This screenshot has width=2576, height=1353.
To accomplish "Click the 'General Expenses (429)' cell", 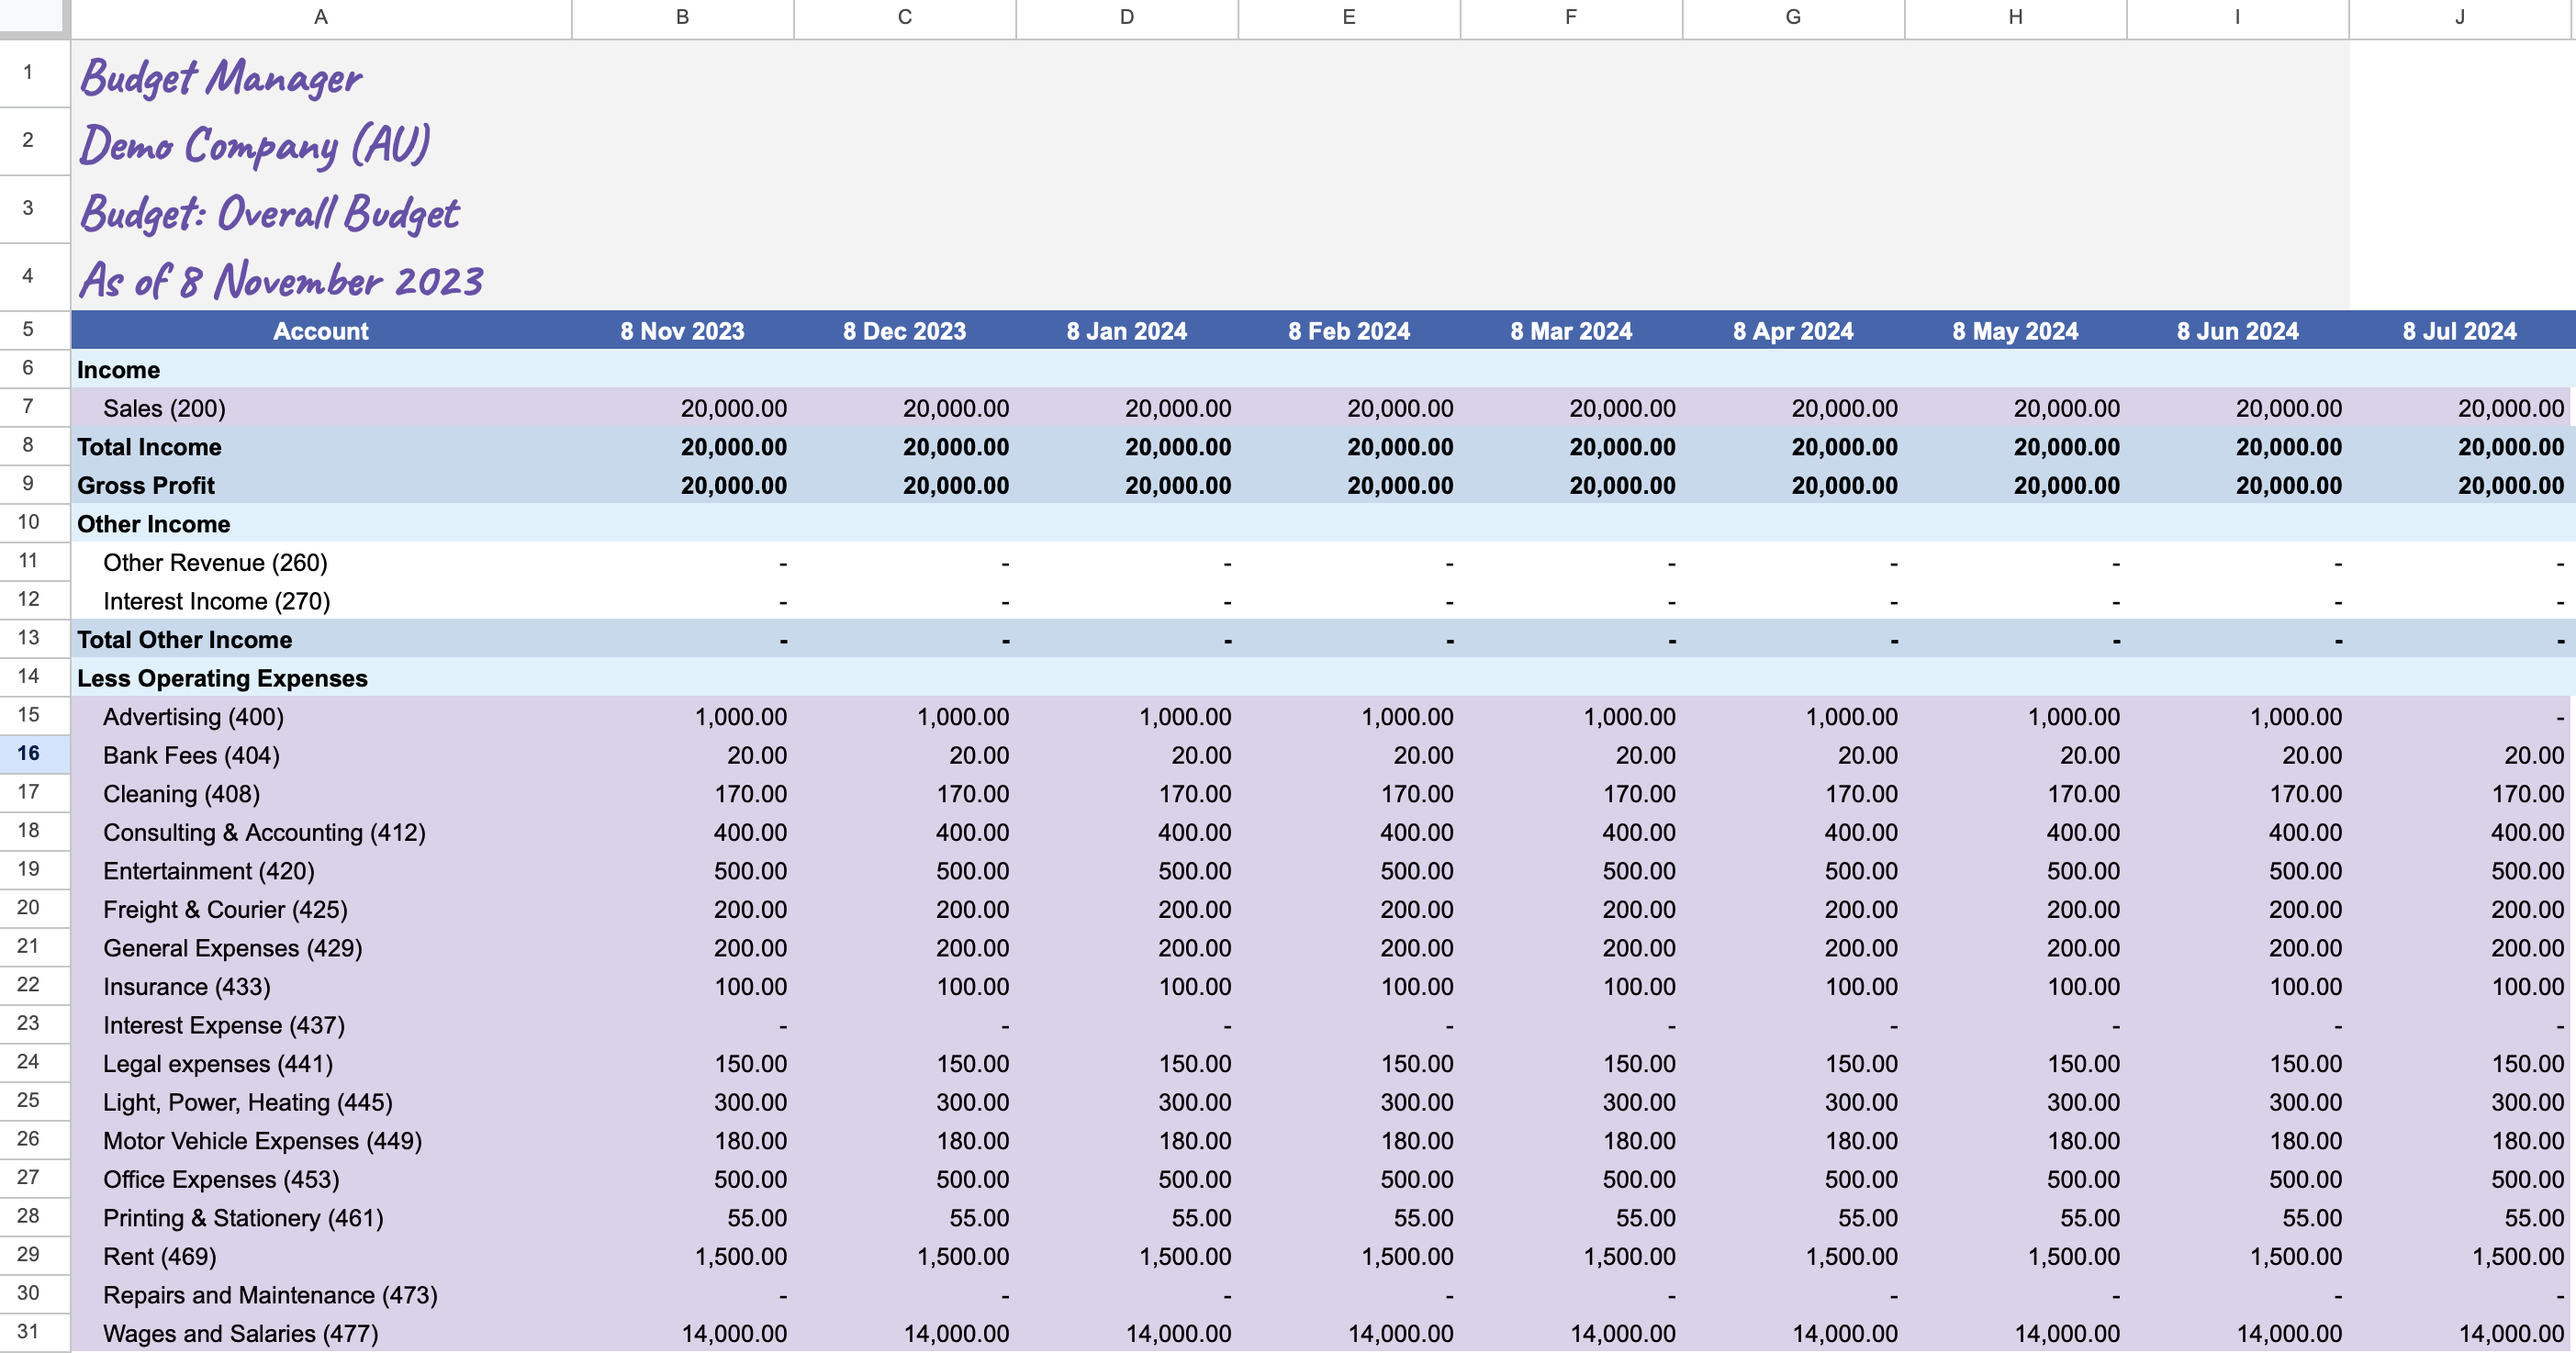I will tap(321, 948).
